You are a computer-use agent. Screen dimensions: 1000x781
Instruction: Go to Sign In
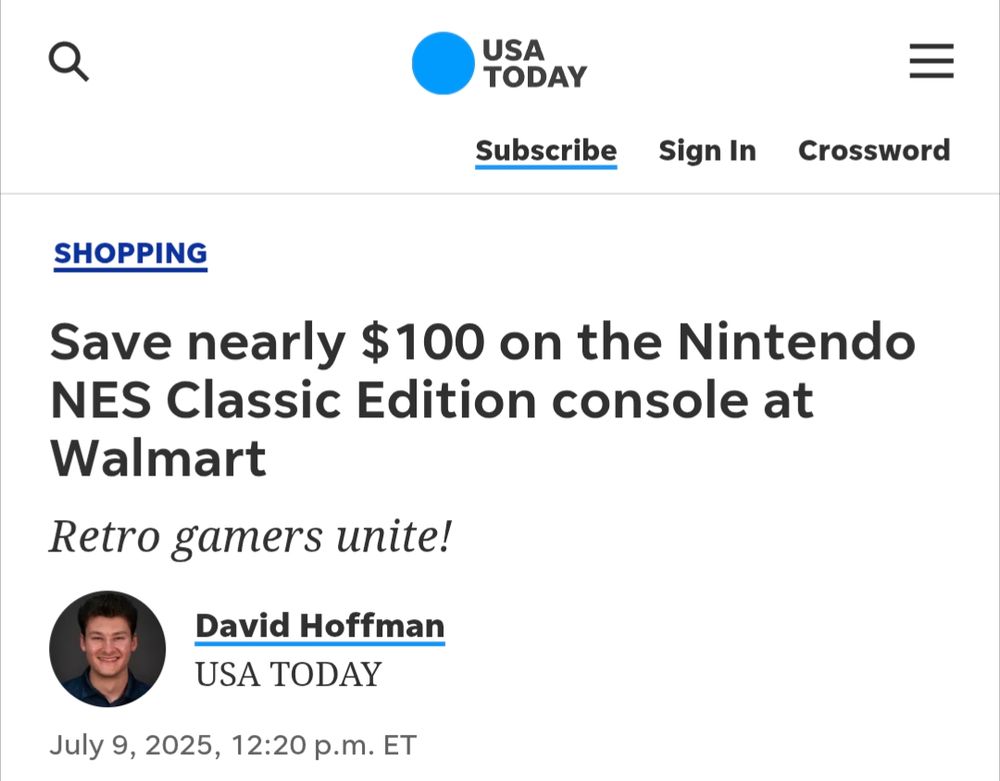tap(707, 151)
